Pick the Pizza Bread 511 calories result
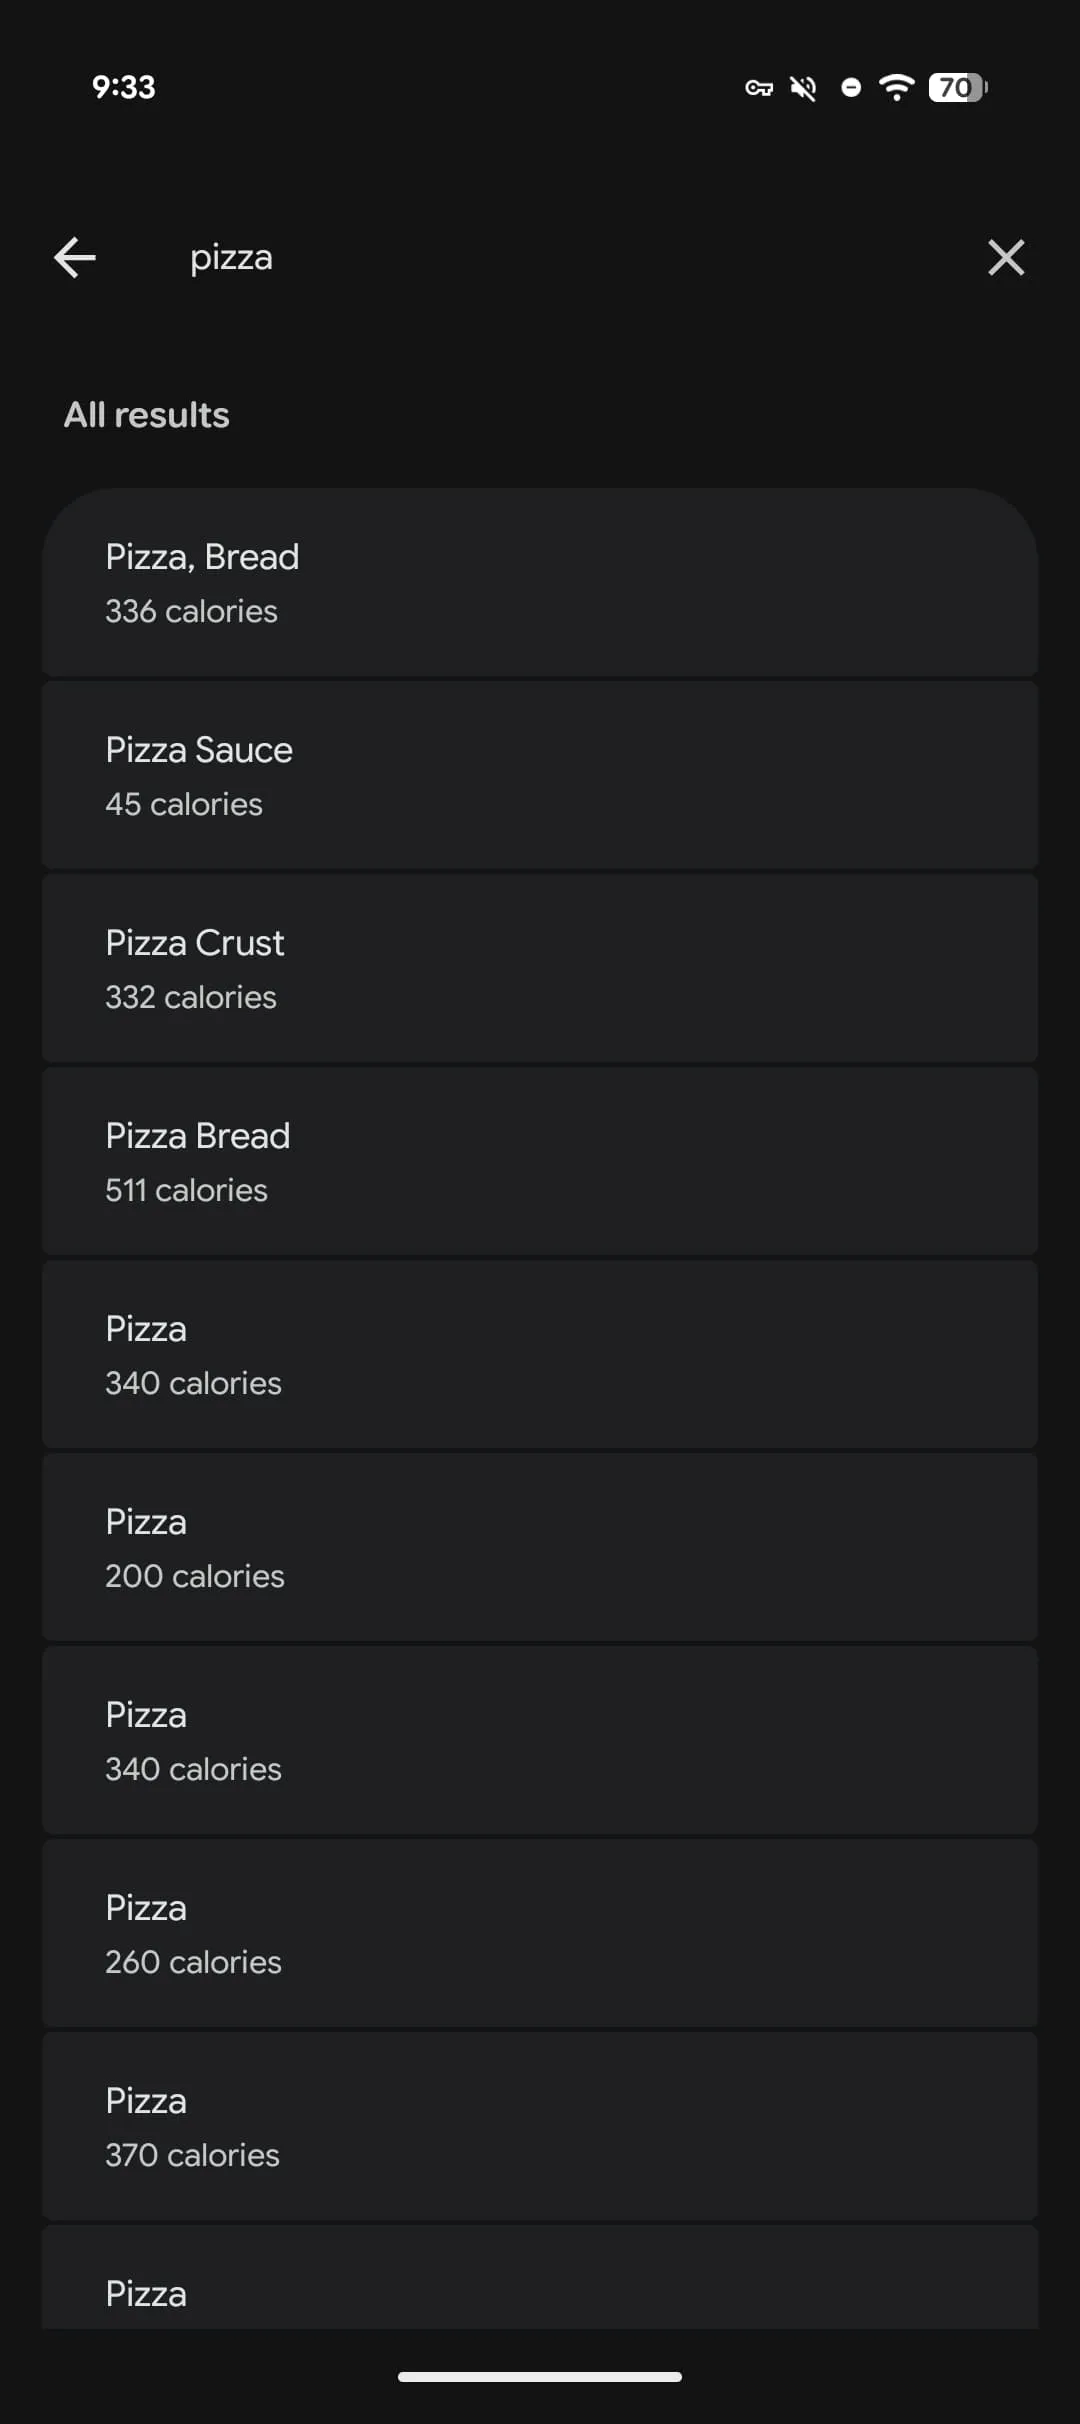Viewport: 1080px width, 2424px height. pos(540,1162)
